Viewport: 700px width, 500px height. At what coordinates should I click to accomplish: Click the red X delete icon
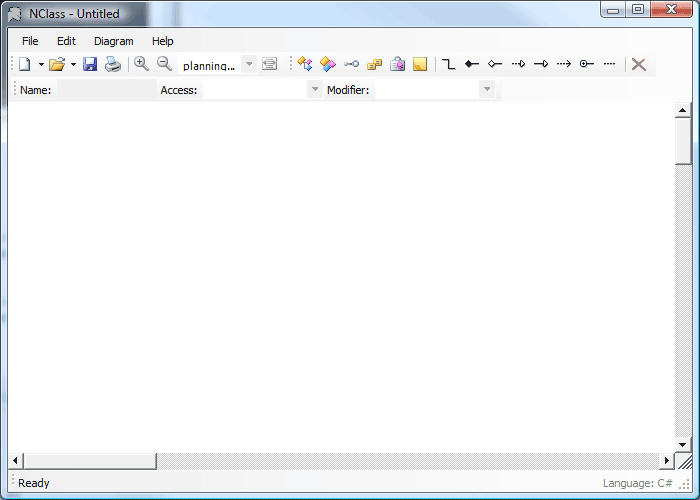pos(639,64)
